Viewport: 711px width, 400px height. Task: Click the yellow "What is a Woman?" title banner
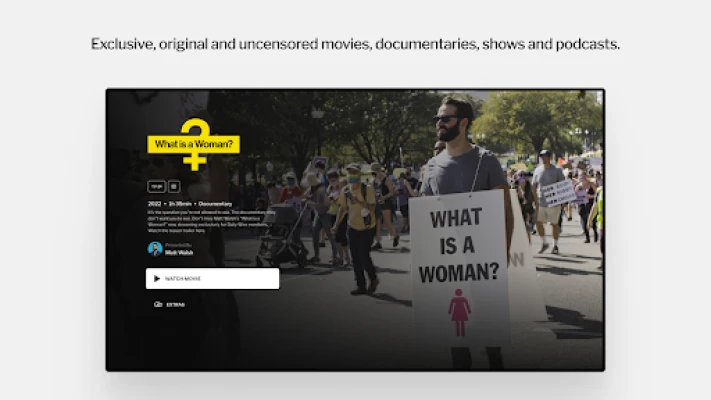[193, 144]
